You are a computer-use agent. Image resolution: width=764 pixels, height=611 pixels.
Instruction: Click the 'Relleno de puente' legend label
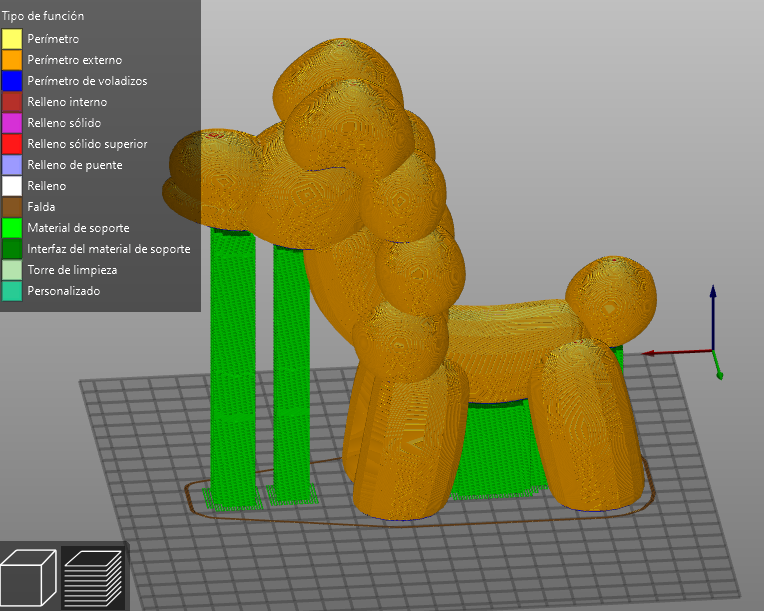pyautogui.click(x=75, y=165)
